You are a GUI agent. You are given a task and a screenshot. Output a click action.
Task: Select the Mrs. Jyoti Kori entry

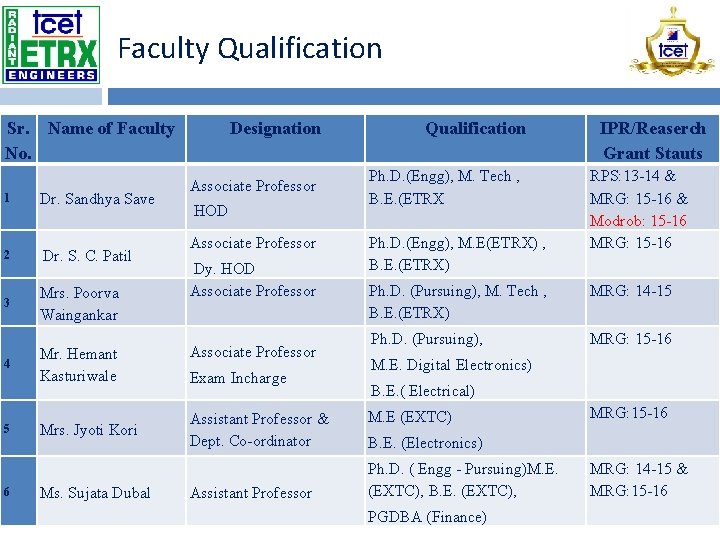tap(89, 430)
